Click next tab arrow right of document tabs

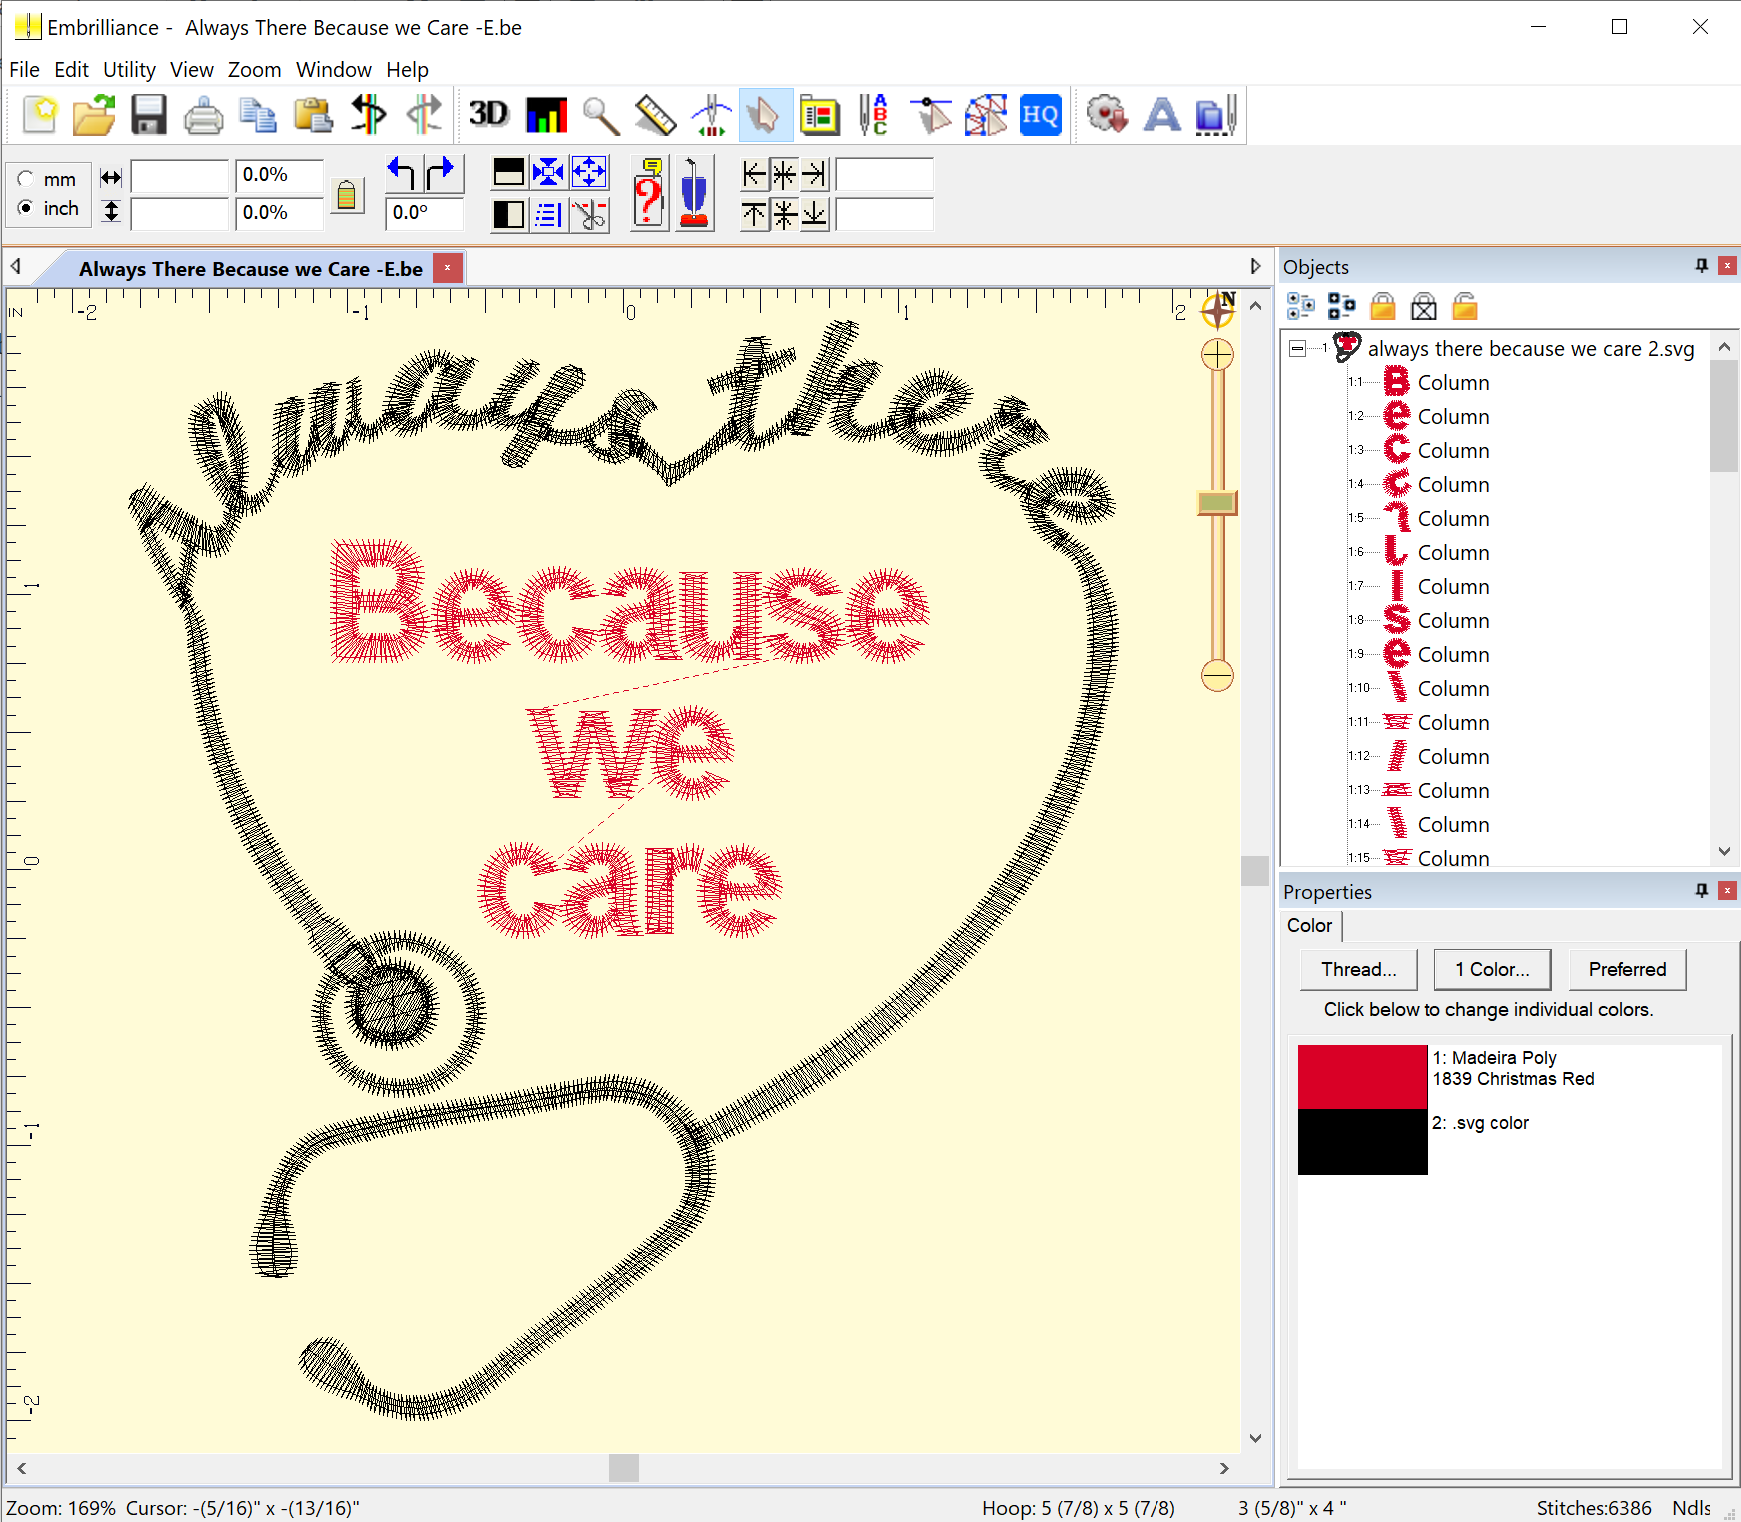1255,267
